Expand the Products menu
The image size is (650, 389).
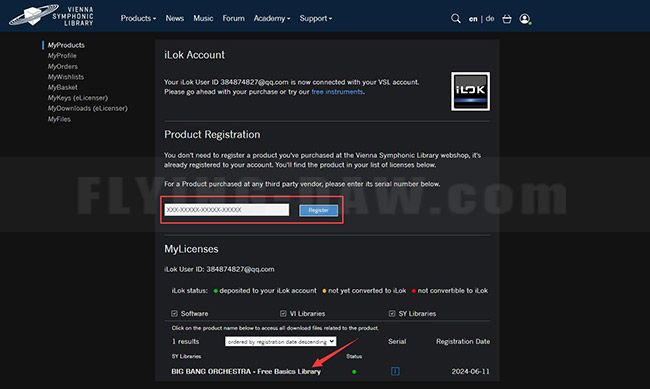point(138,19)
